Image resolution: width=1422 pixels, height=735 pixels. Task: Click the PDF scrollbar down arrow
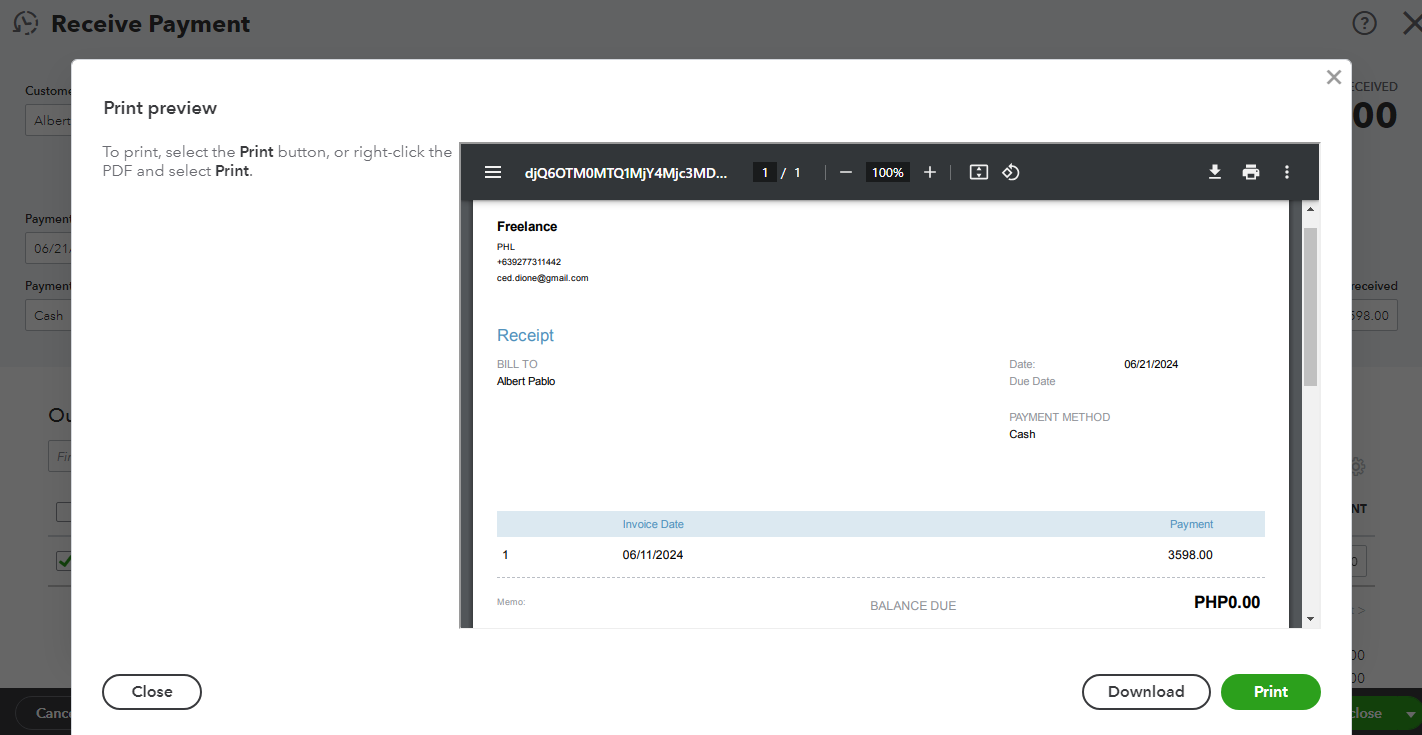[1310, 619]
